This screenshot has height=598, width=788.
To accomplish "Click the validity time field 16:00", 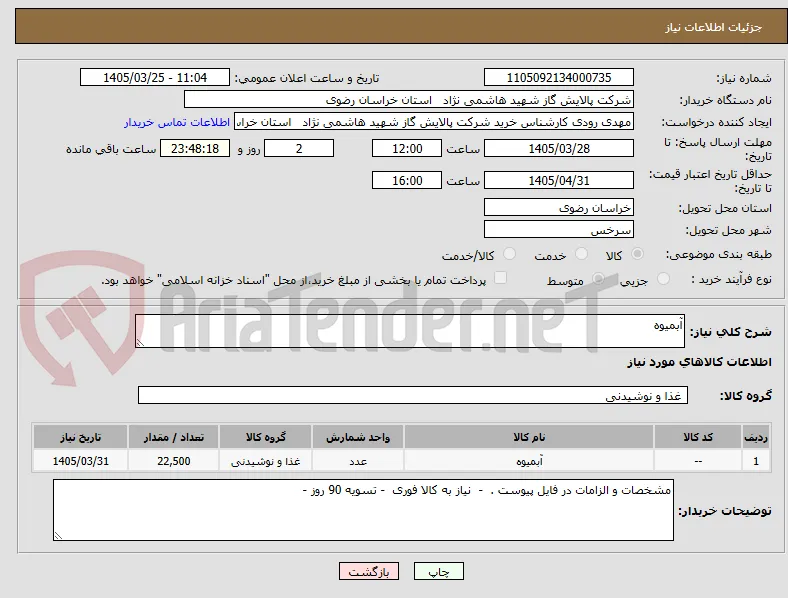I will click(407, 180).
